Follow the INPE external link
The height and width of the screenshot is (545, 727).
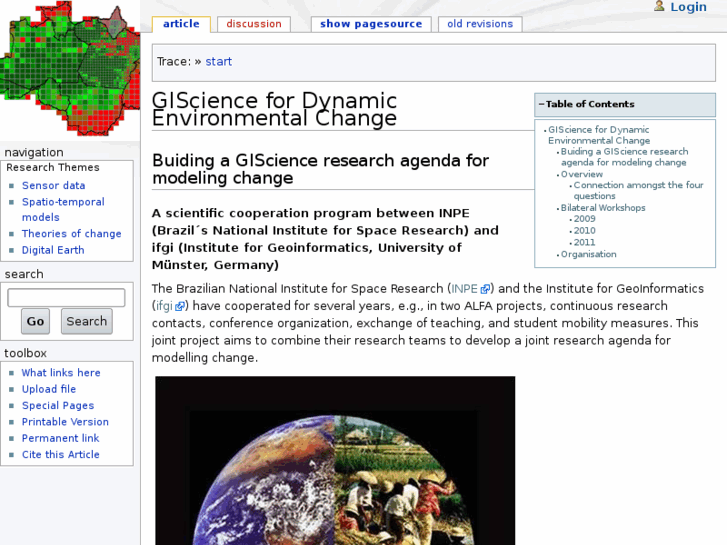click(465, 289)
